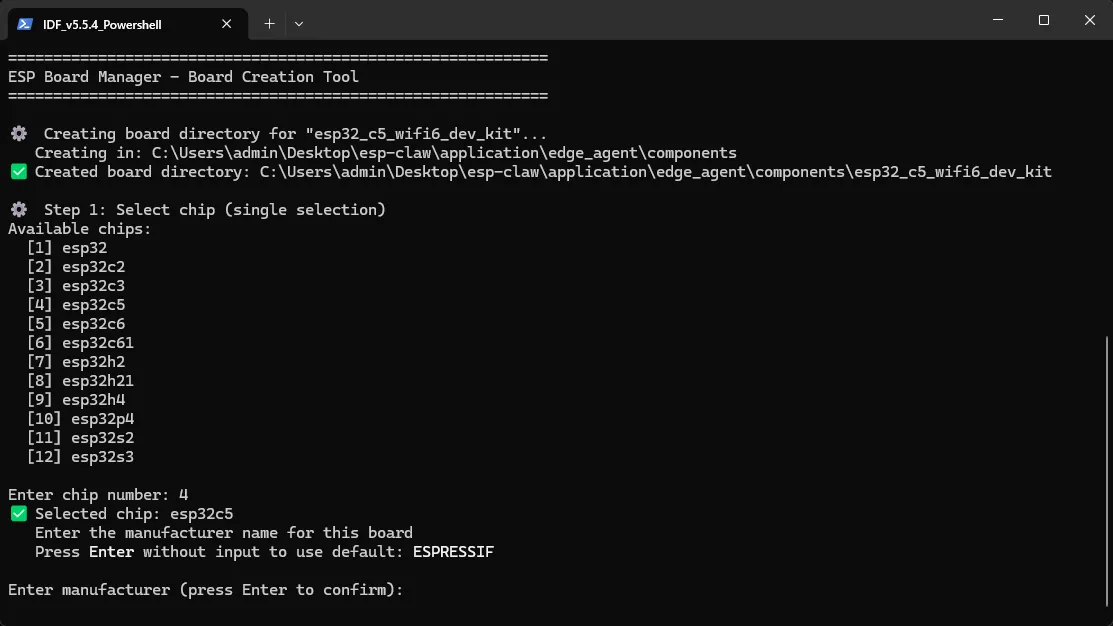The width and height of the screenshot is (1113, 626).
Task: Open a new terminal tab with plus
Action: click(x=270, y=24)
